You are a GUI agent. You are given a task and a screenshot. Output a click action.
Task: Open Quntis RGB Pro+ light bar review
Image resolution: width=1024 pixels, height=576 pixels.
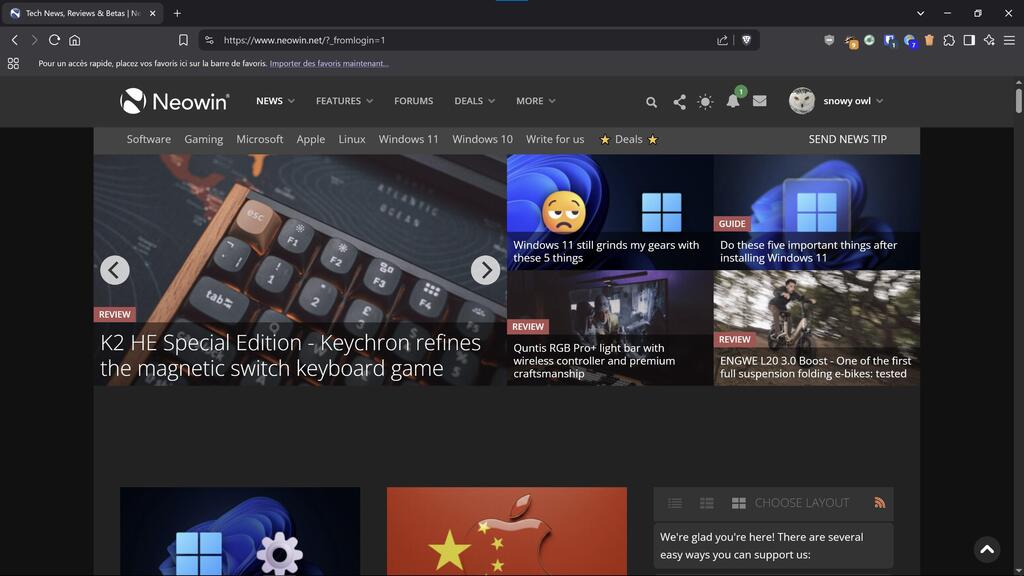click(594, 360)
